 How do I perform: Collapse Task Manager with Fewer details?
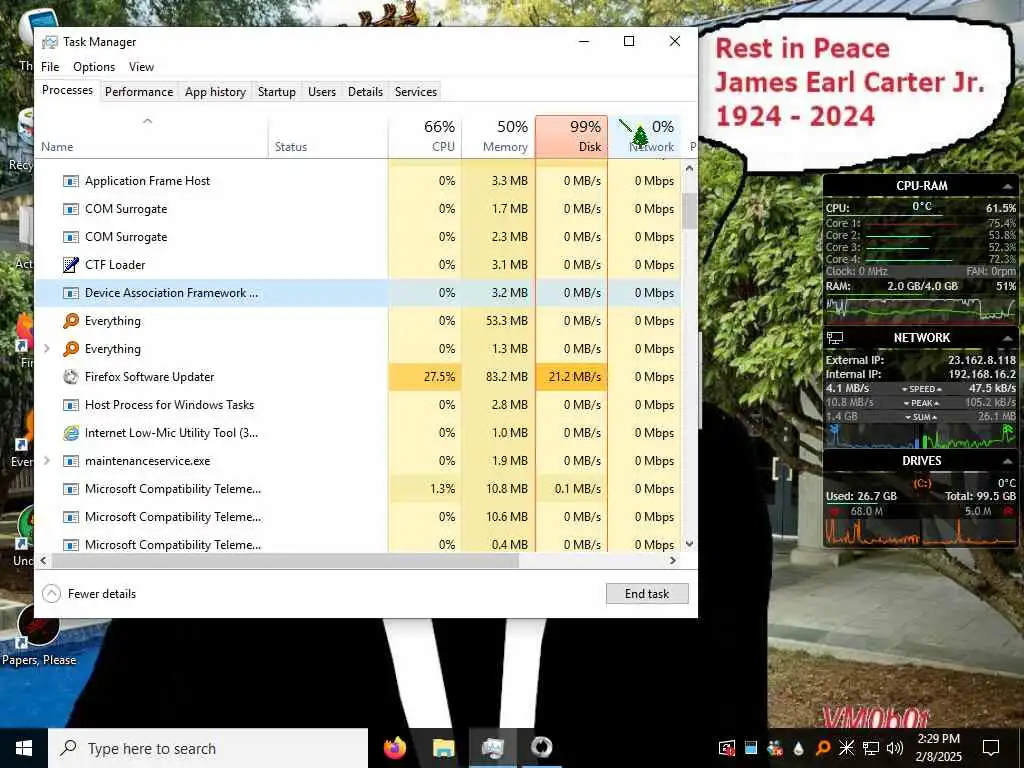[x=89, y=594]
